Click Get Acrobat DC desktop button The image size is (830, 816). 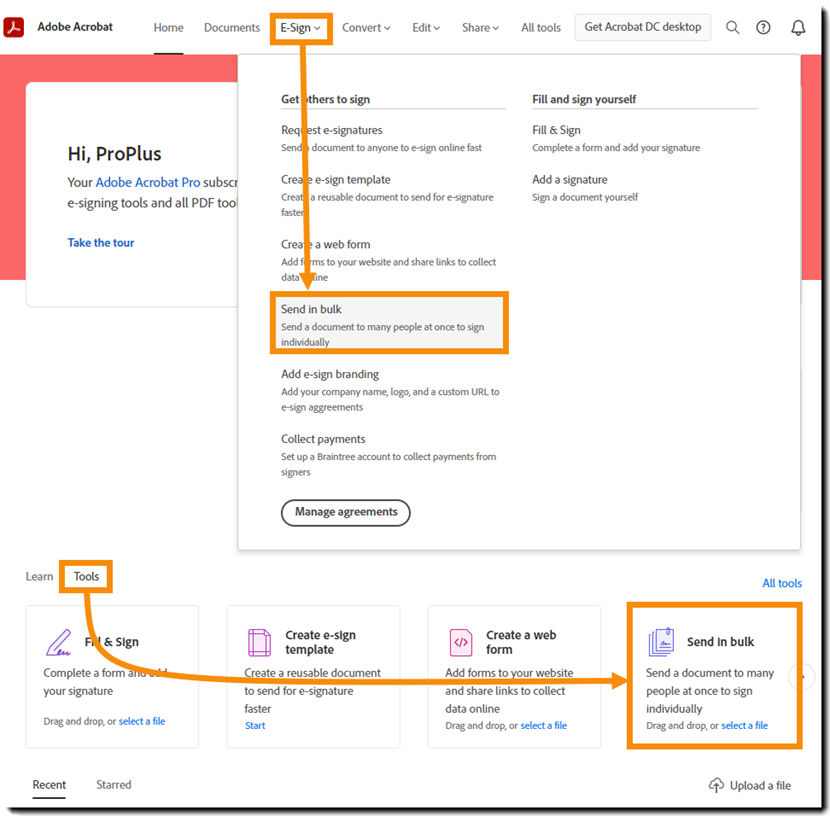point(643,27)
